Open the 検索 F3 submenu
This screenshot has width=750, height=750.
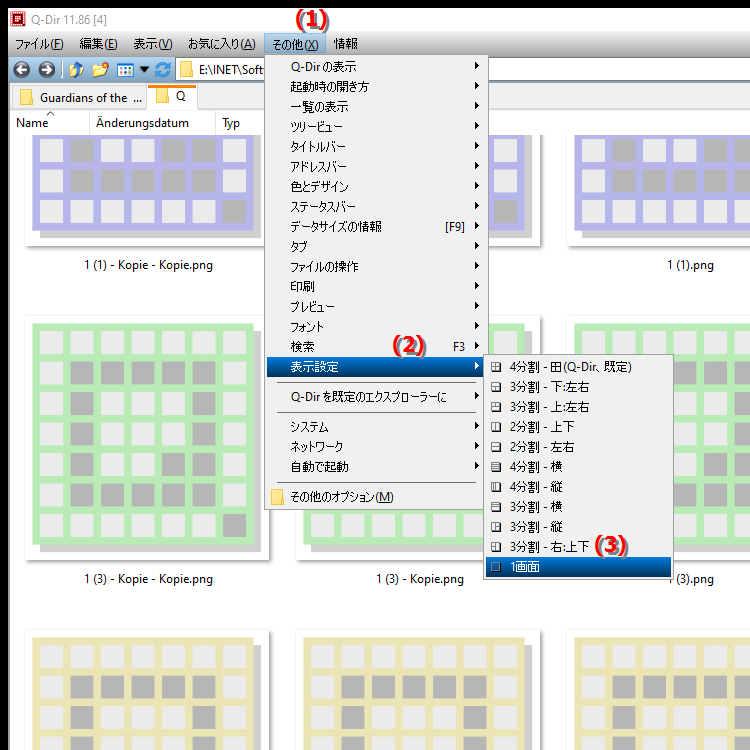(376, 347)
